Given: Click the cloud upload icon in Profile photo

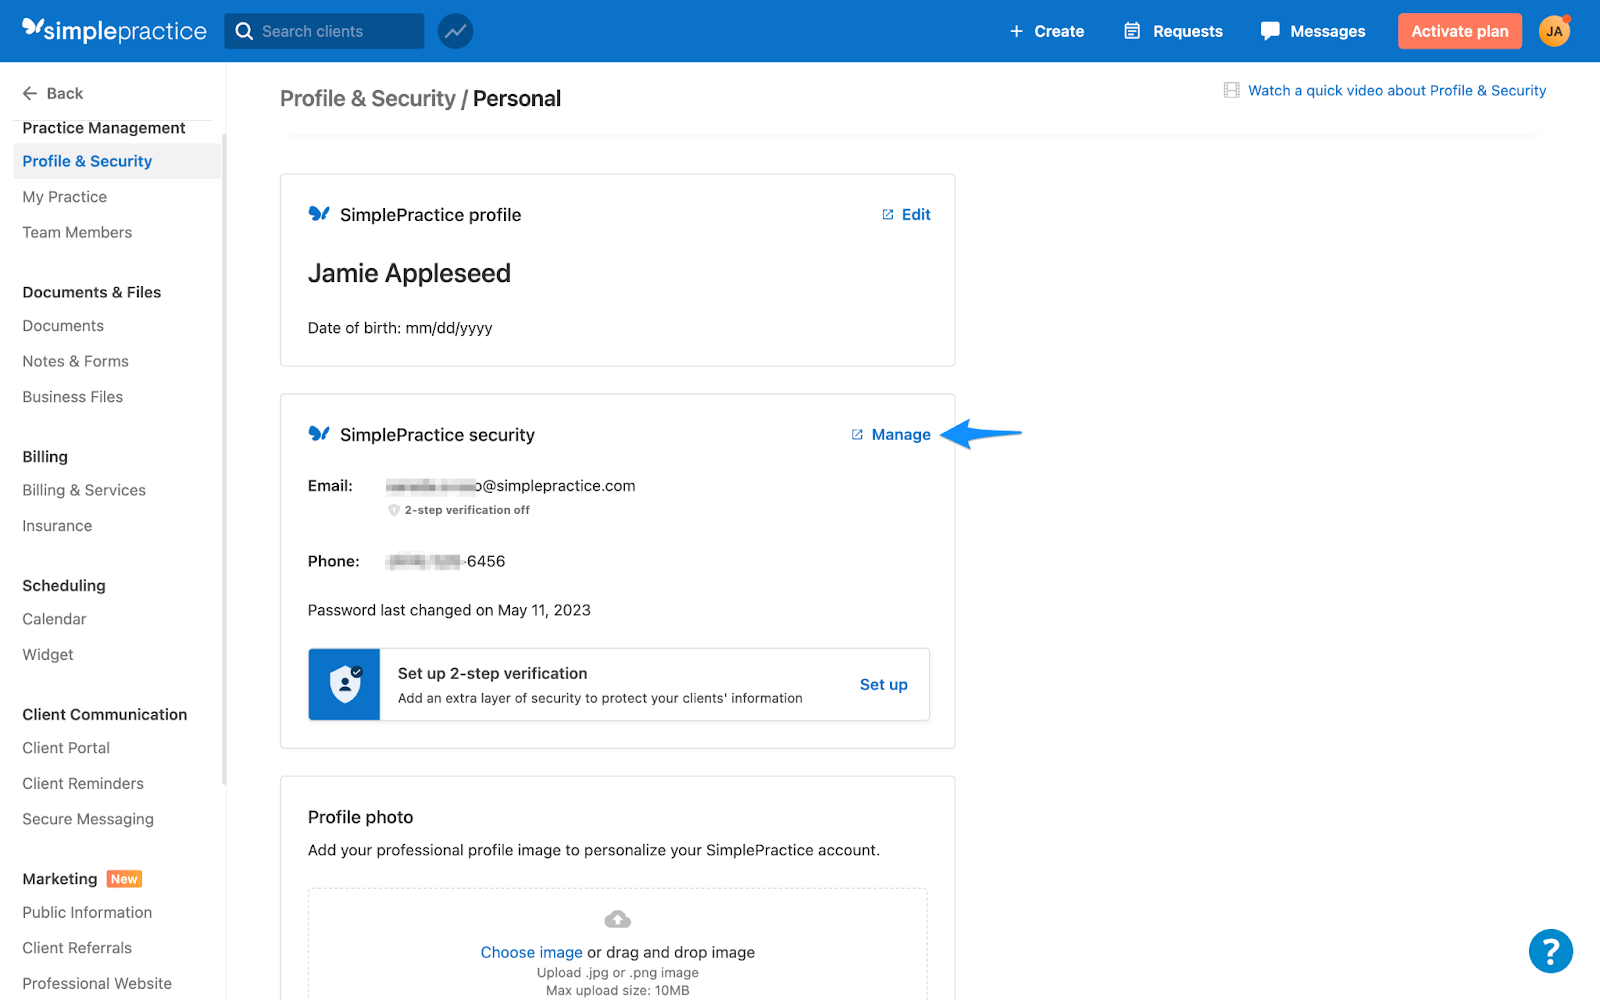Looking at the screenshot, I should click(x=617, y=918).
